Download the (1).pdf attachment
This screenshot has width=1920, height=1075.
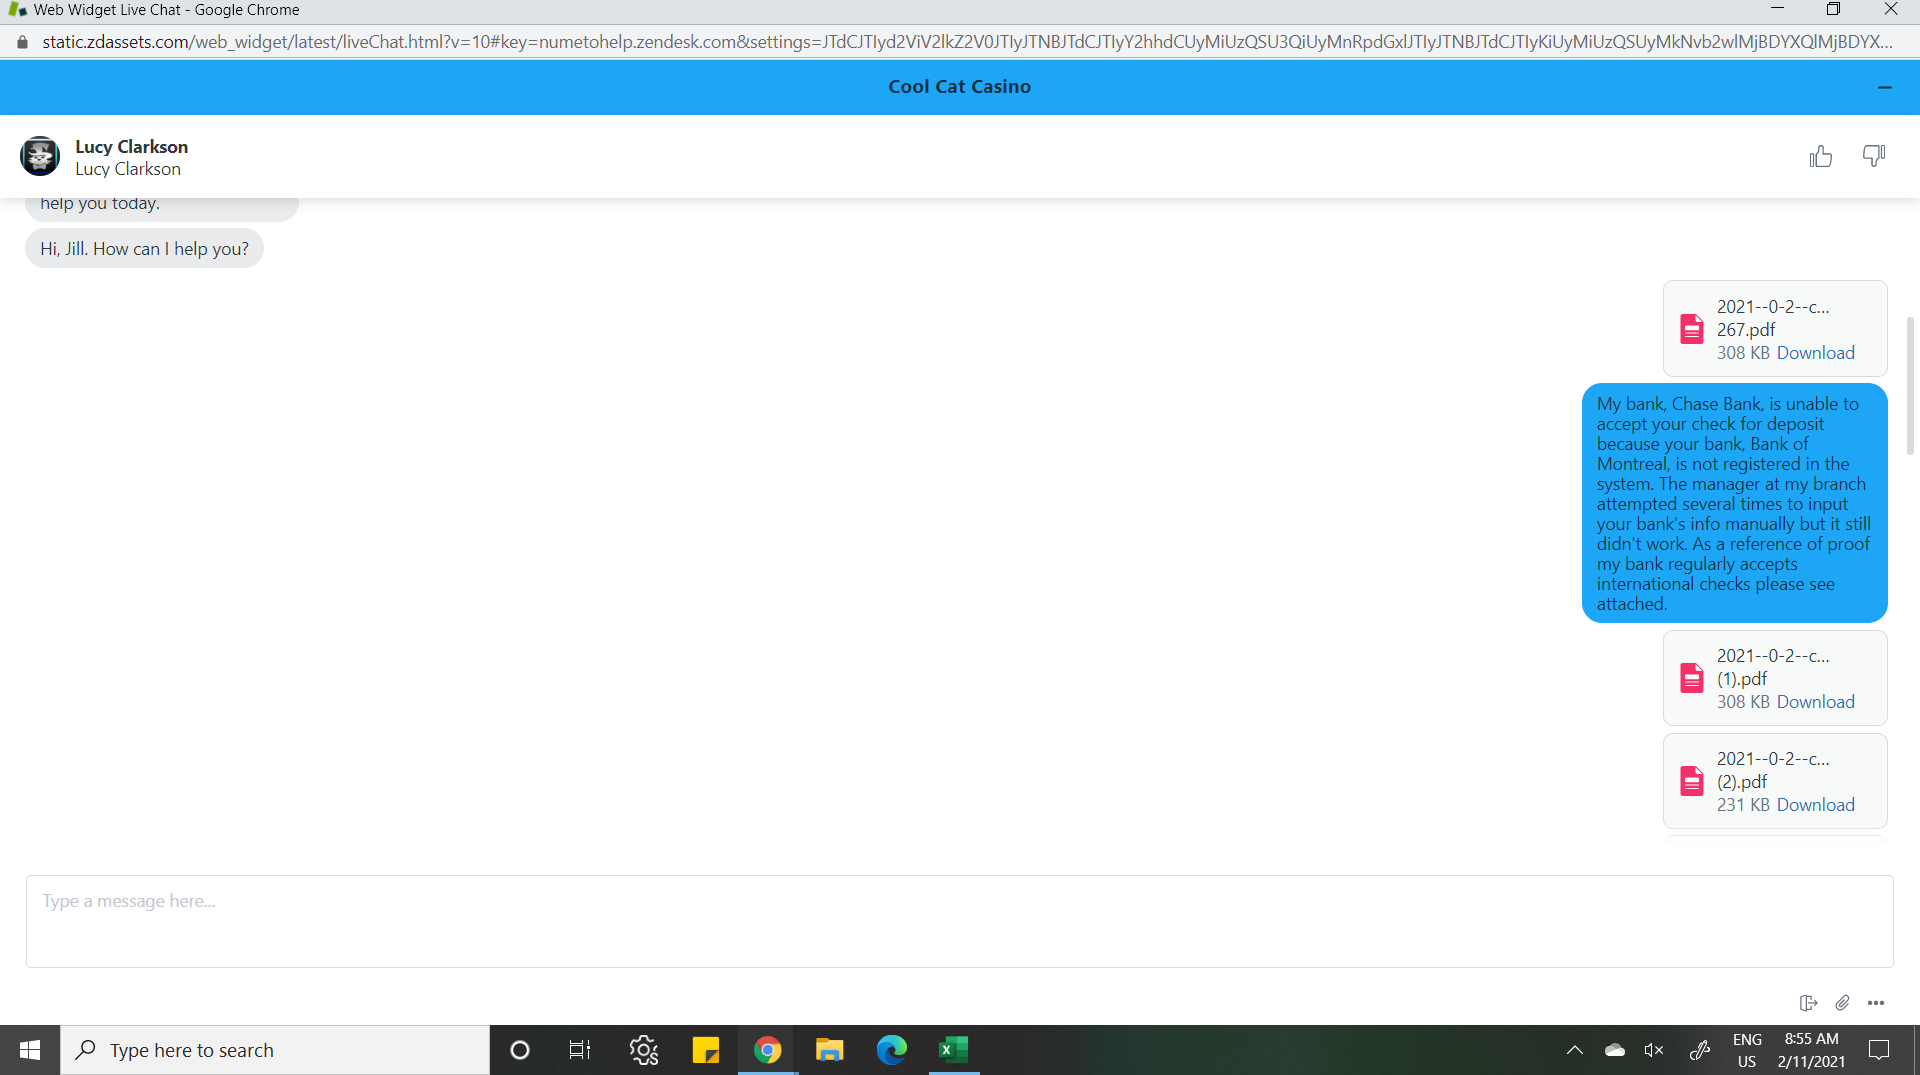click(x=1816, y=702)
